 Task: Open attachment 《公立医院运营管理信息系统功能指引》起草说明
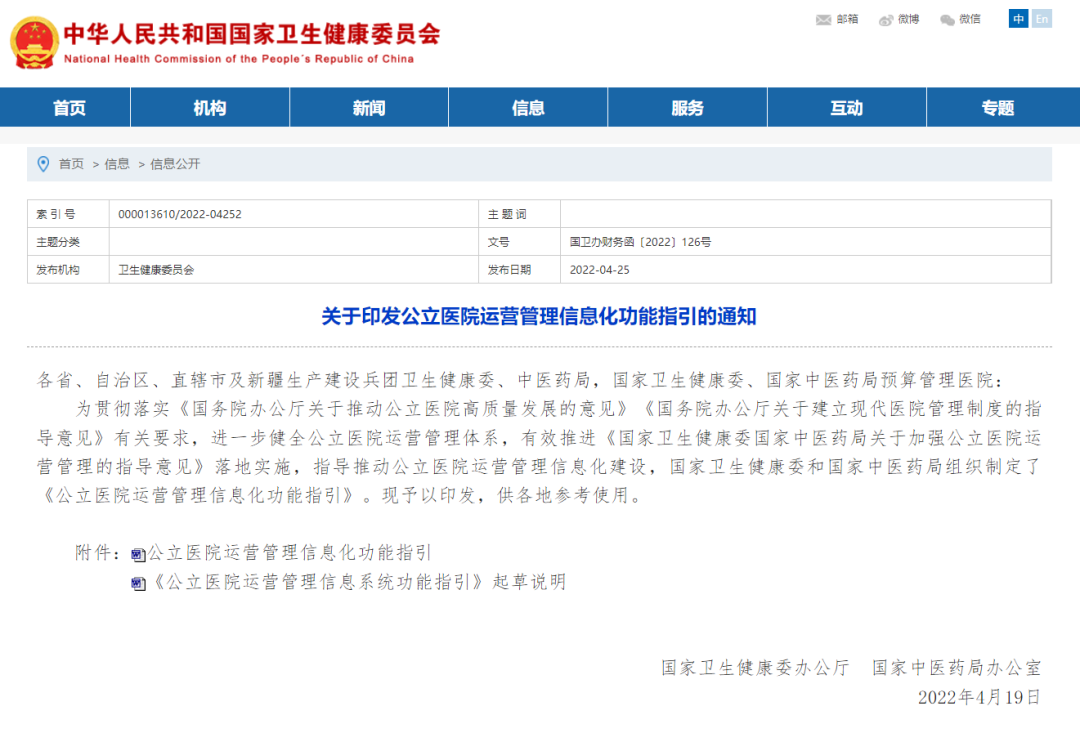coord(358,582)
